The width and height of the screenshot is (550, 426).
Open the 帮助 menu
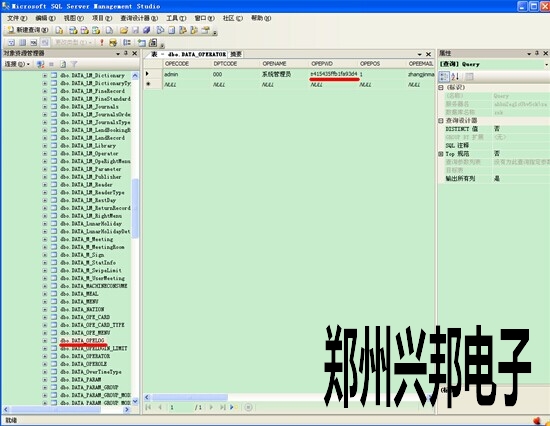261,18
